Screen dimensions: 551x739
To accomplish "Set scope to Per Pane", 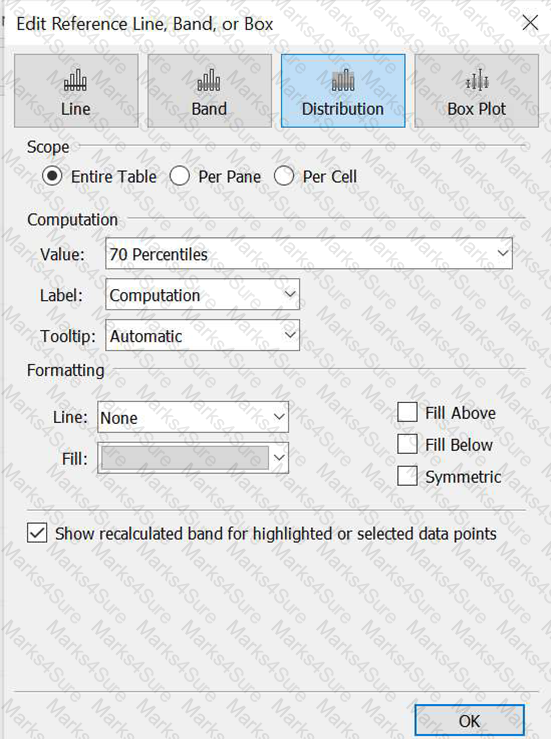I will pos(180,176).
